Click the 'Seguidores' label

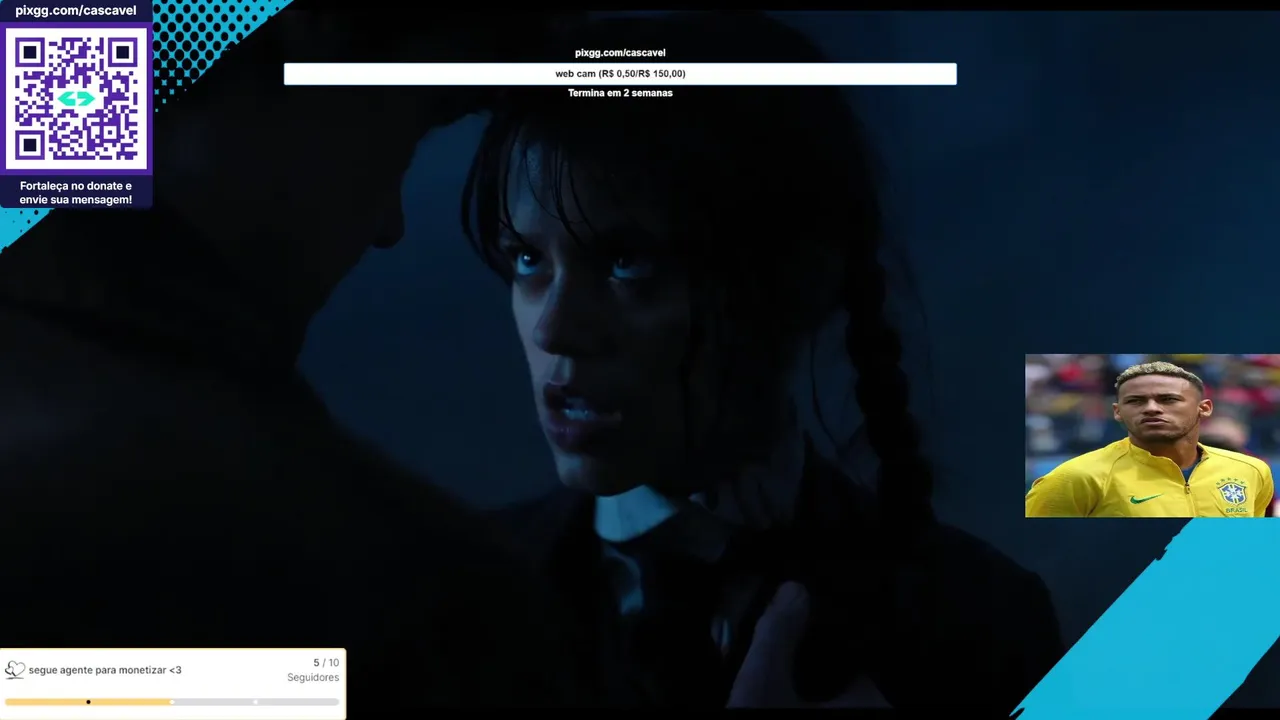(313, 678)
